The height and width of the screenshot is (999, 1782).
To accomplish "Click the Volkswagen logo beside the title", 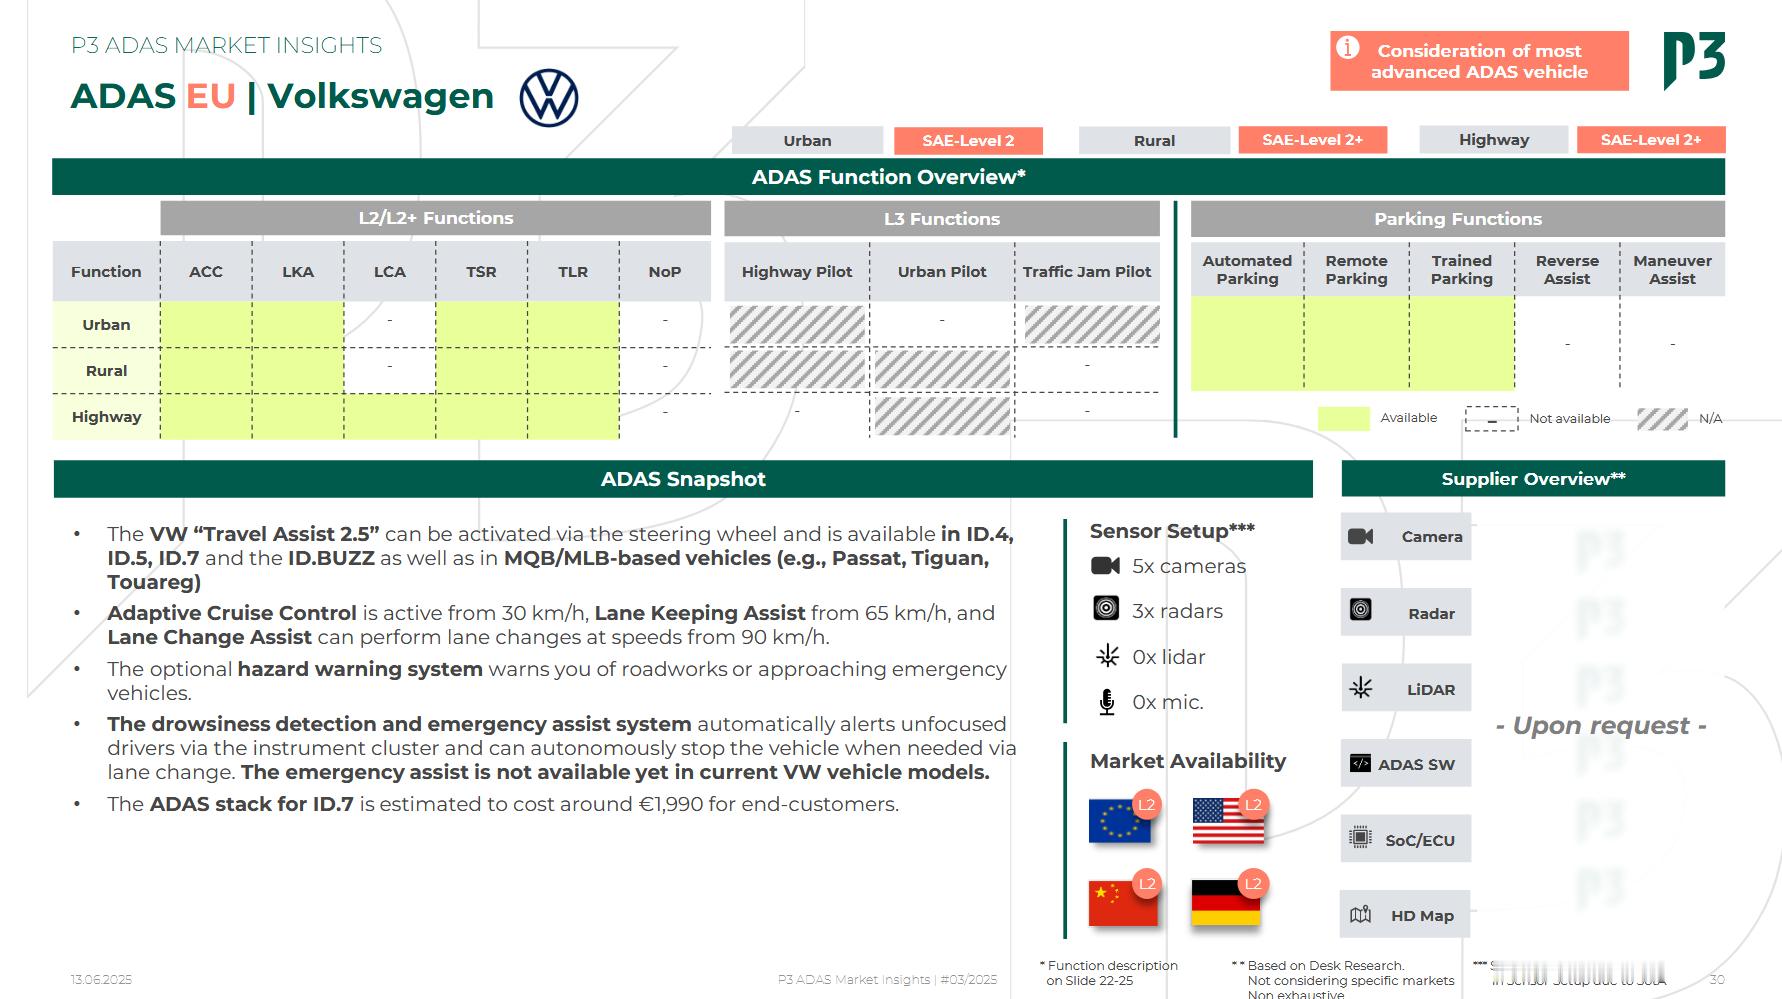I will [549, 98].
